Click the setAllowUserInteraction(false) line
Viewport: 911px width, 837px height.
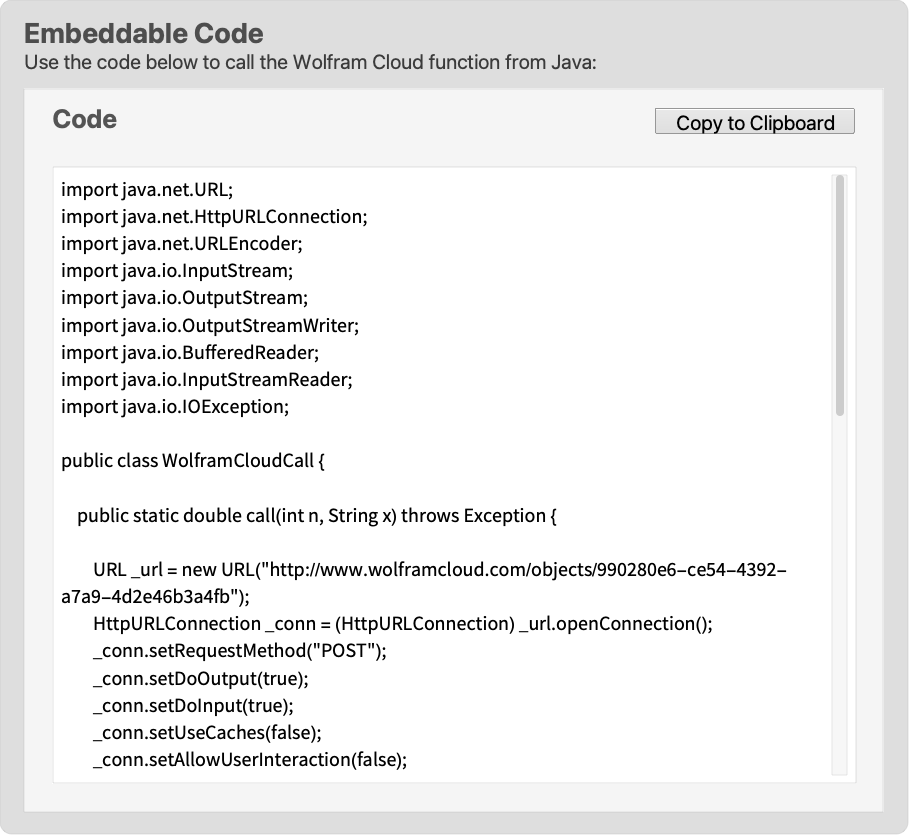(250, 760)
